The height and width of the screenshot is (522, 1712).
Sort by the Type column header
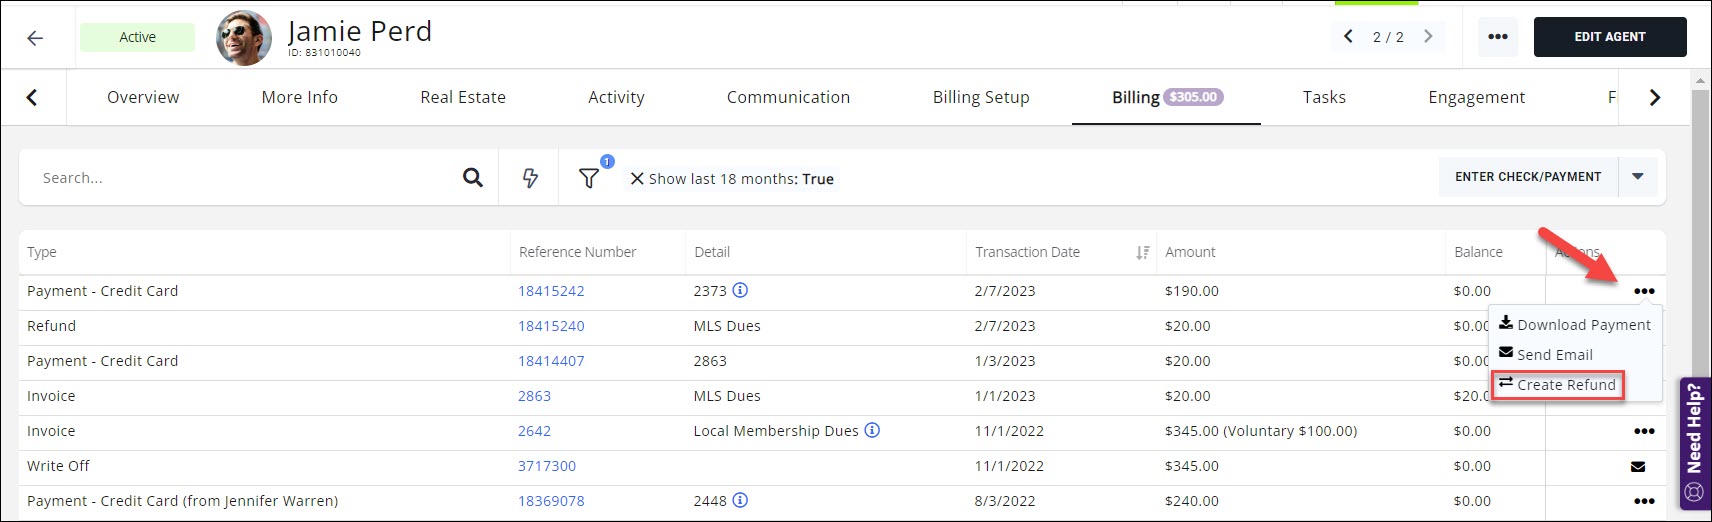coord(42,252)
